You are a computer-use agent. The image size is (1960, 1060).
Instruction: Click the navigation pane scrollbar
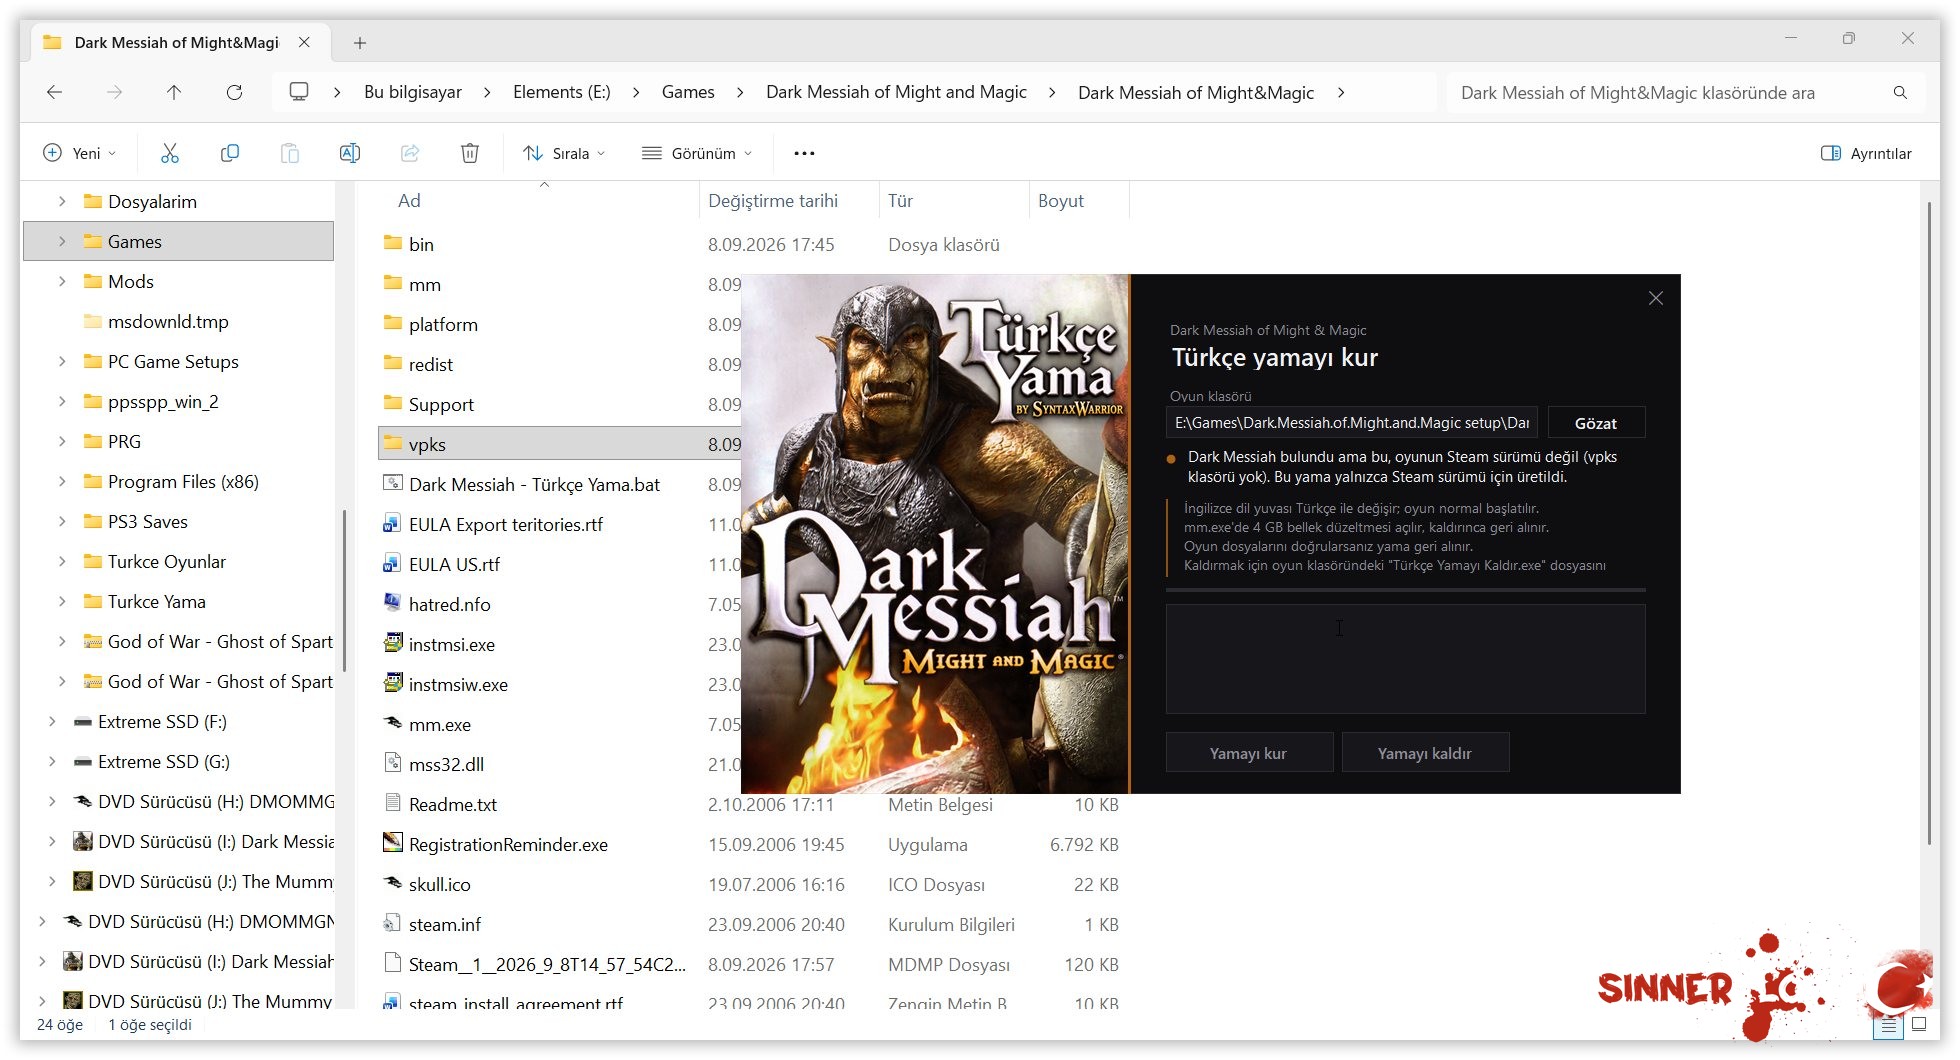point(344,590)
